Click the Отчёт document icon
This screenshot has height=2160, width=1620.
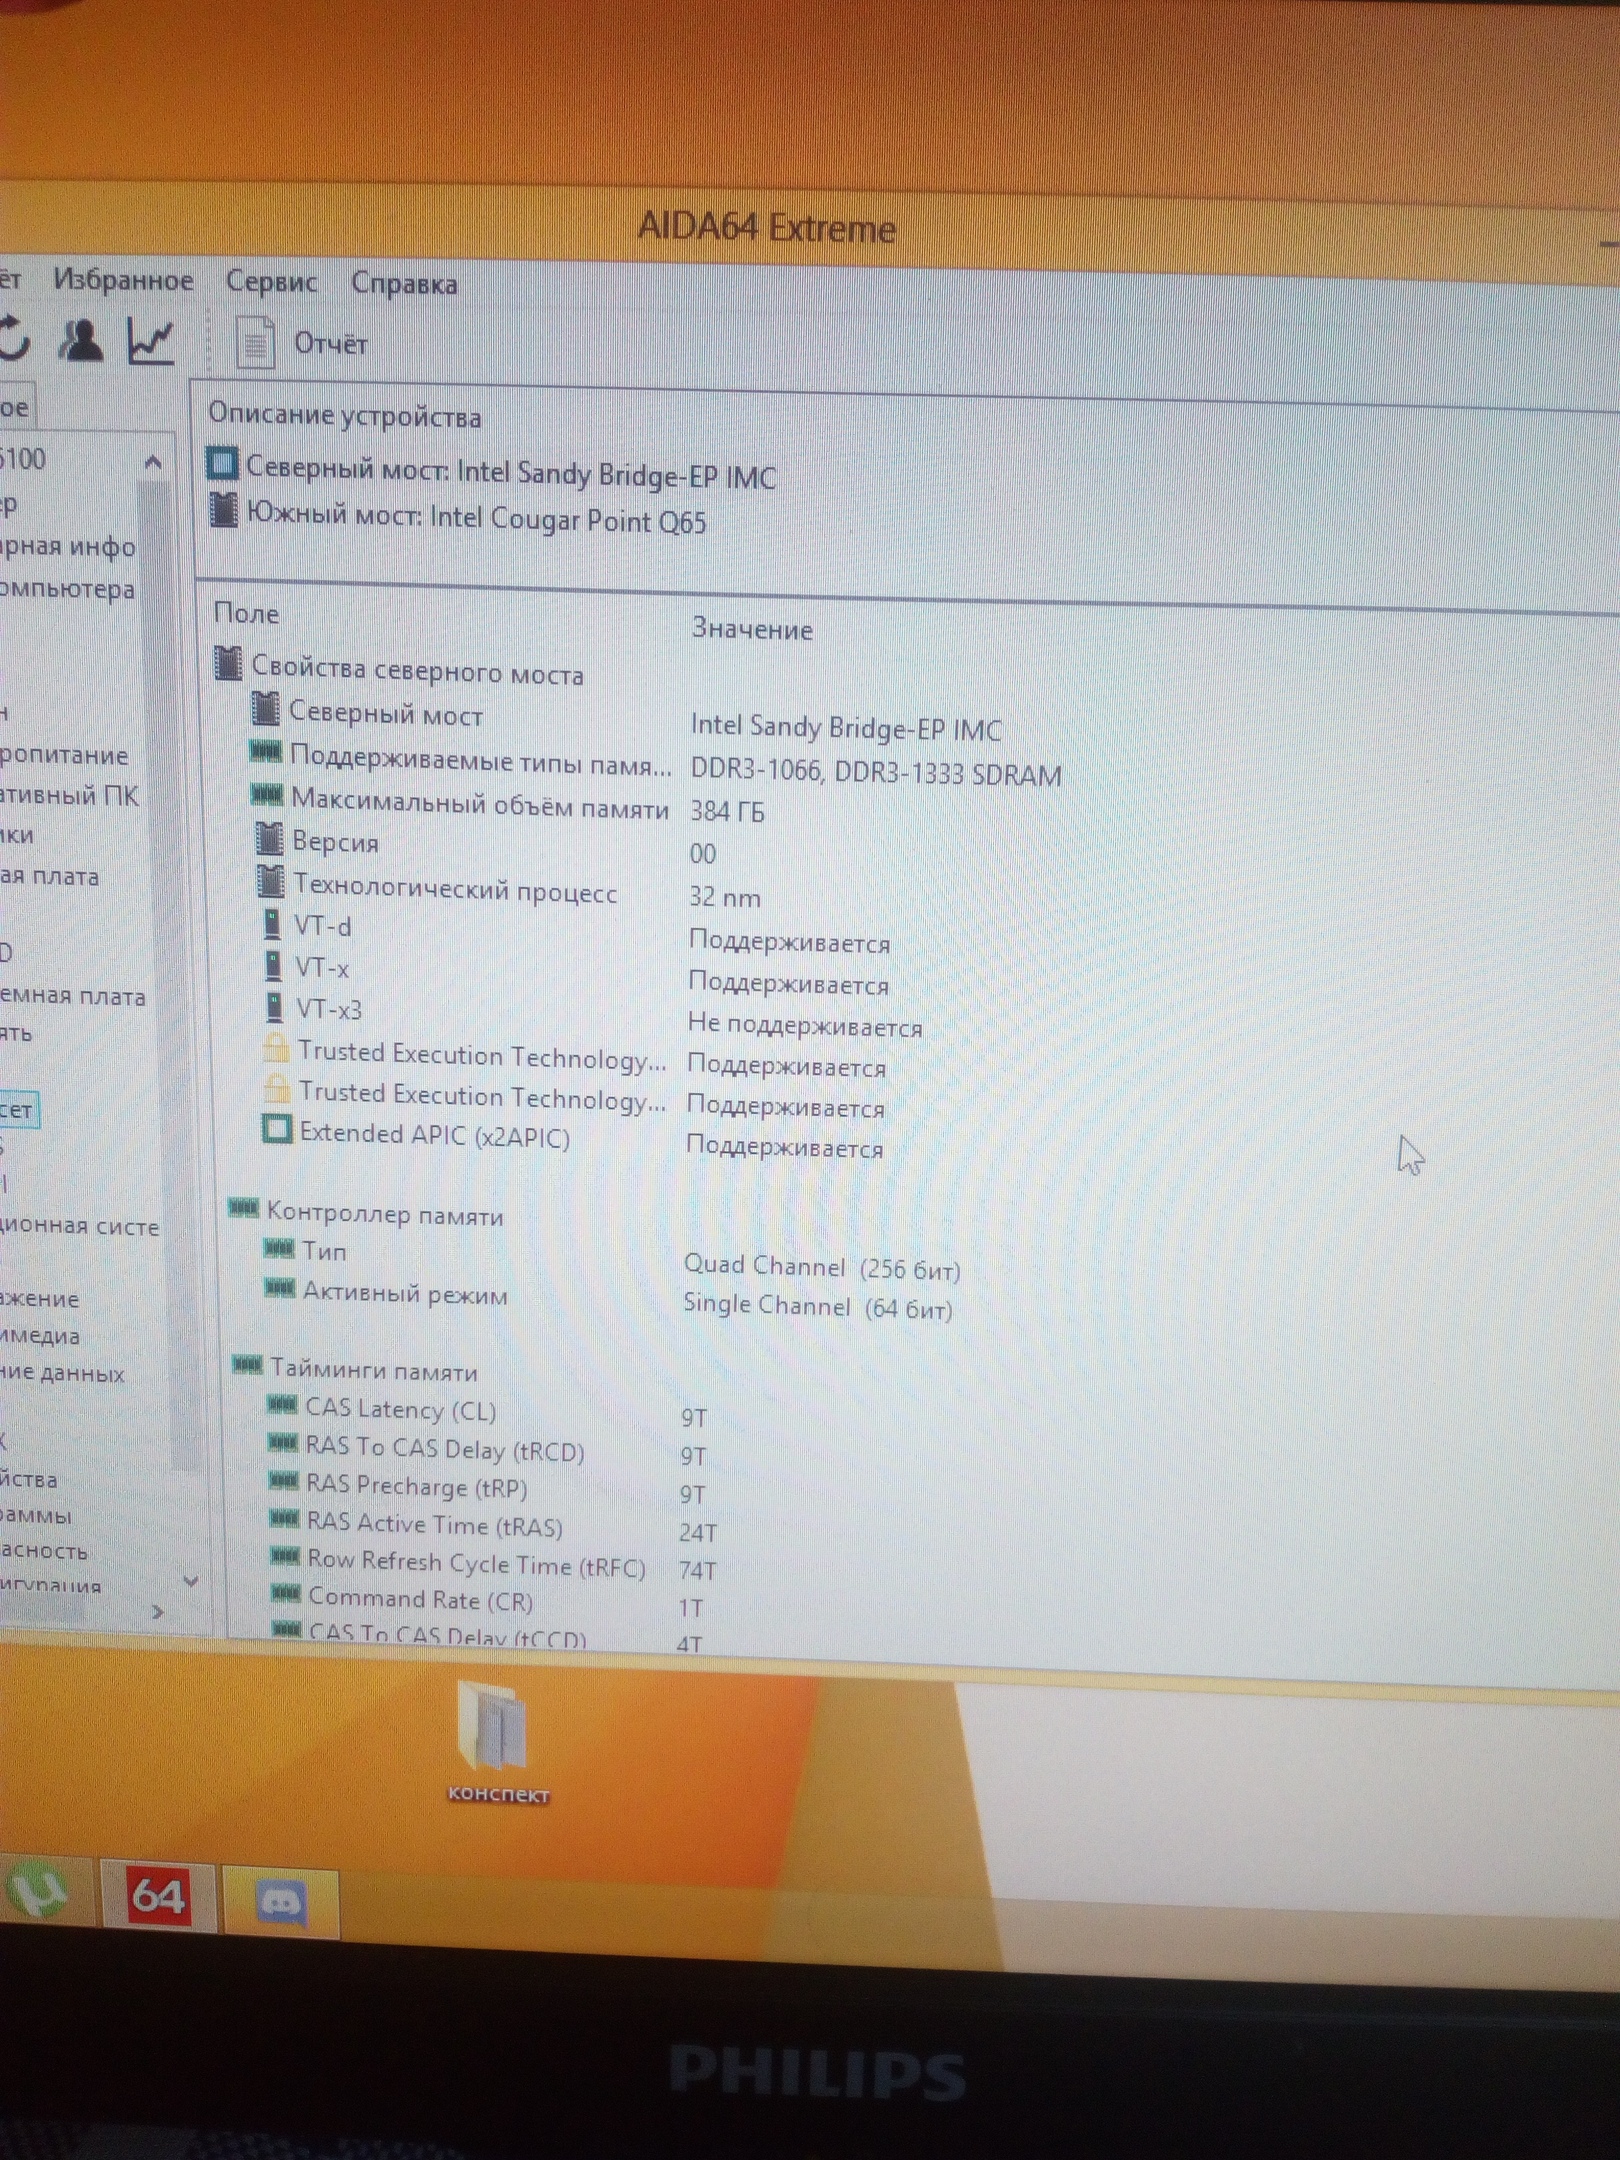point(256,341)
